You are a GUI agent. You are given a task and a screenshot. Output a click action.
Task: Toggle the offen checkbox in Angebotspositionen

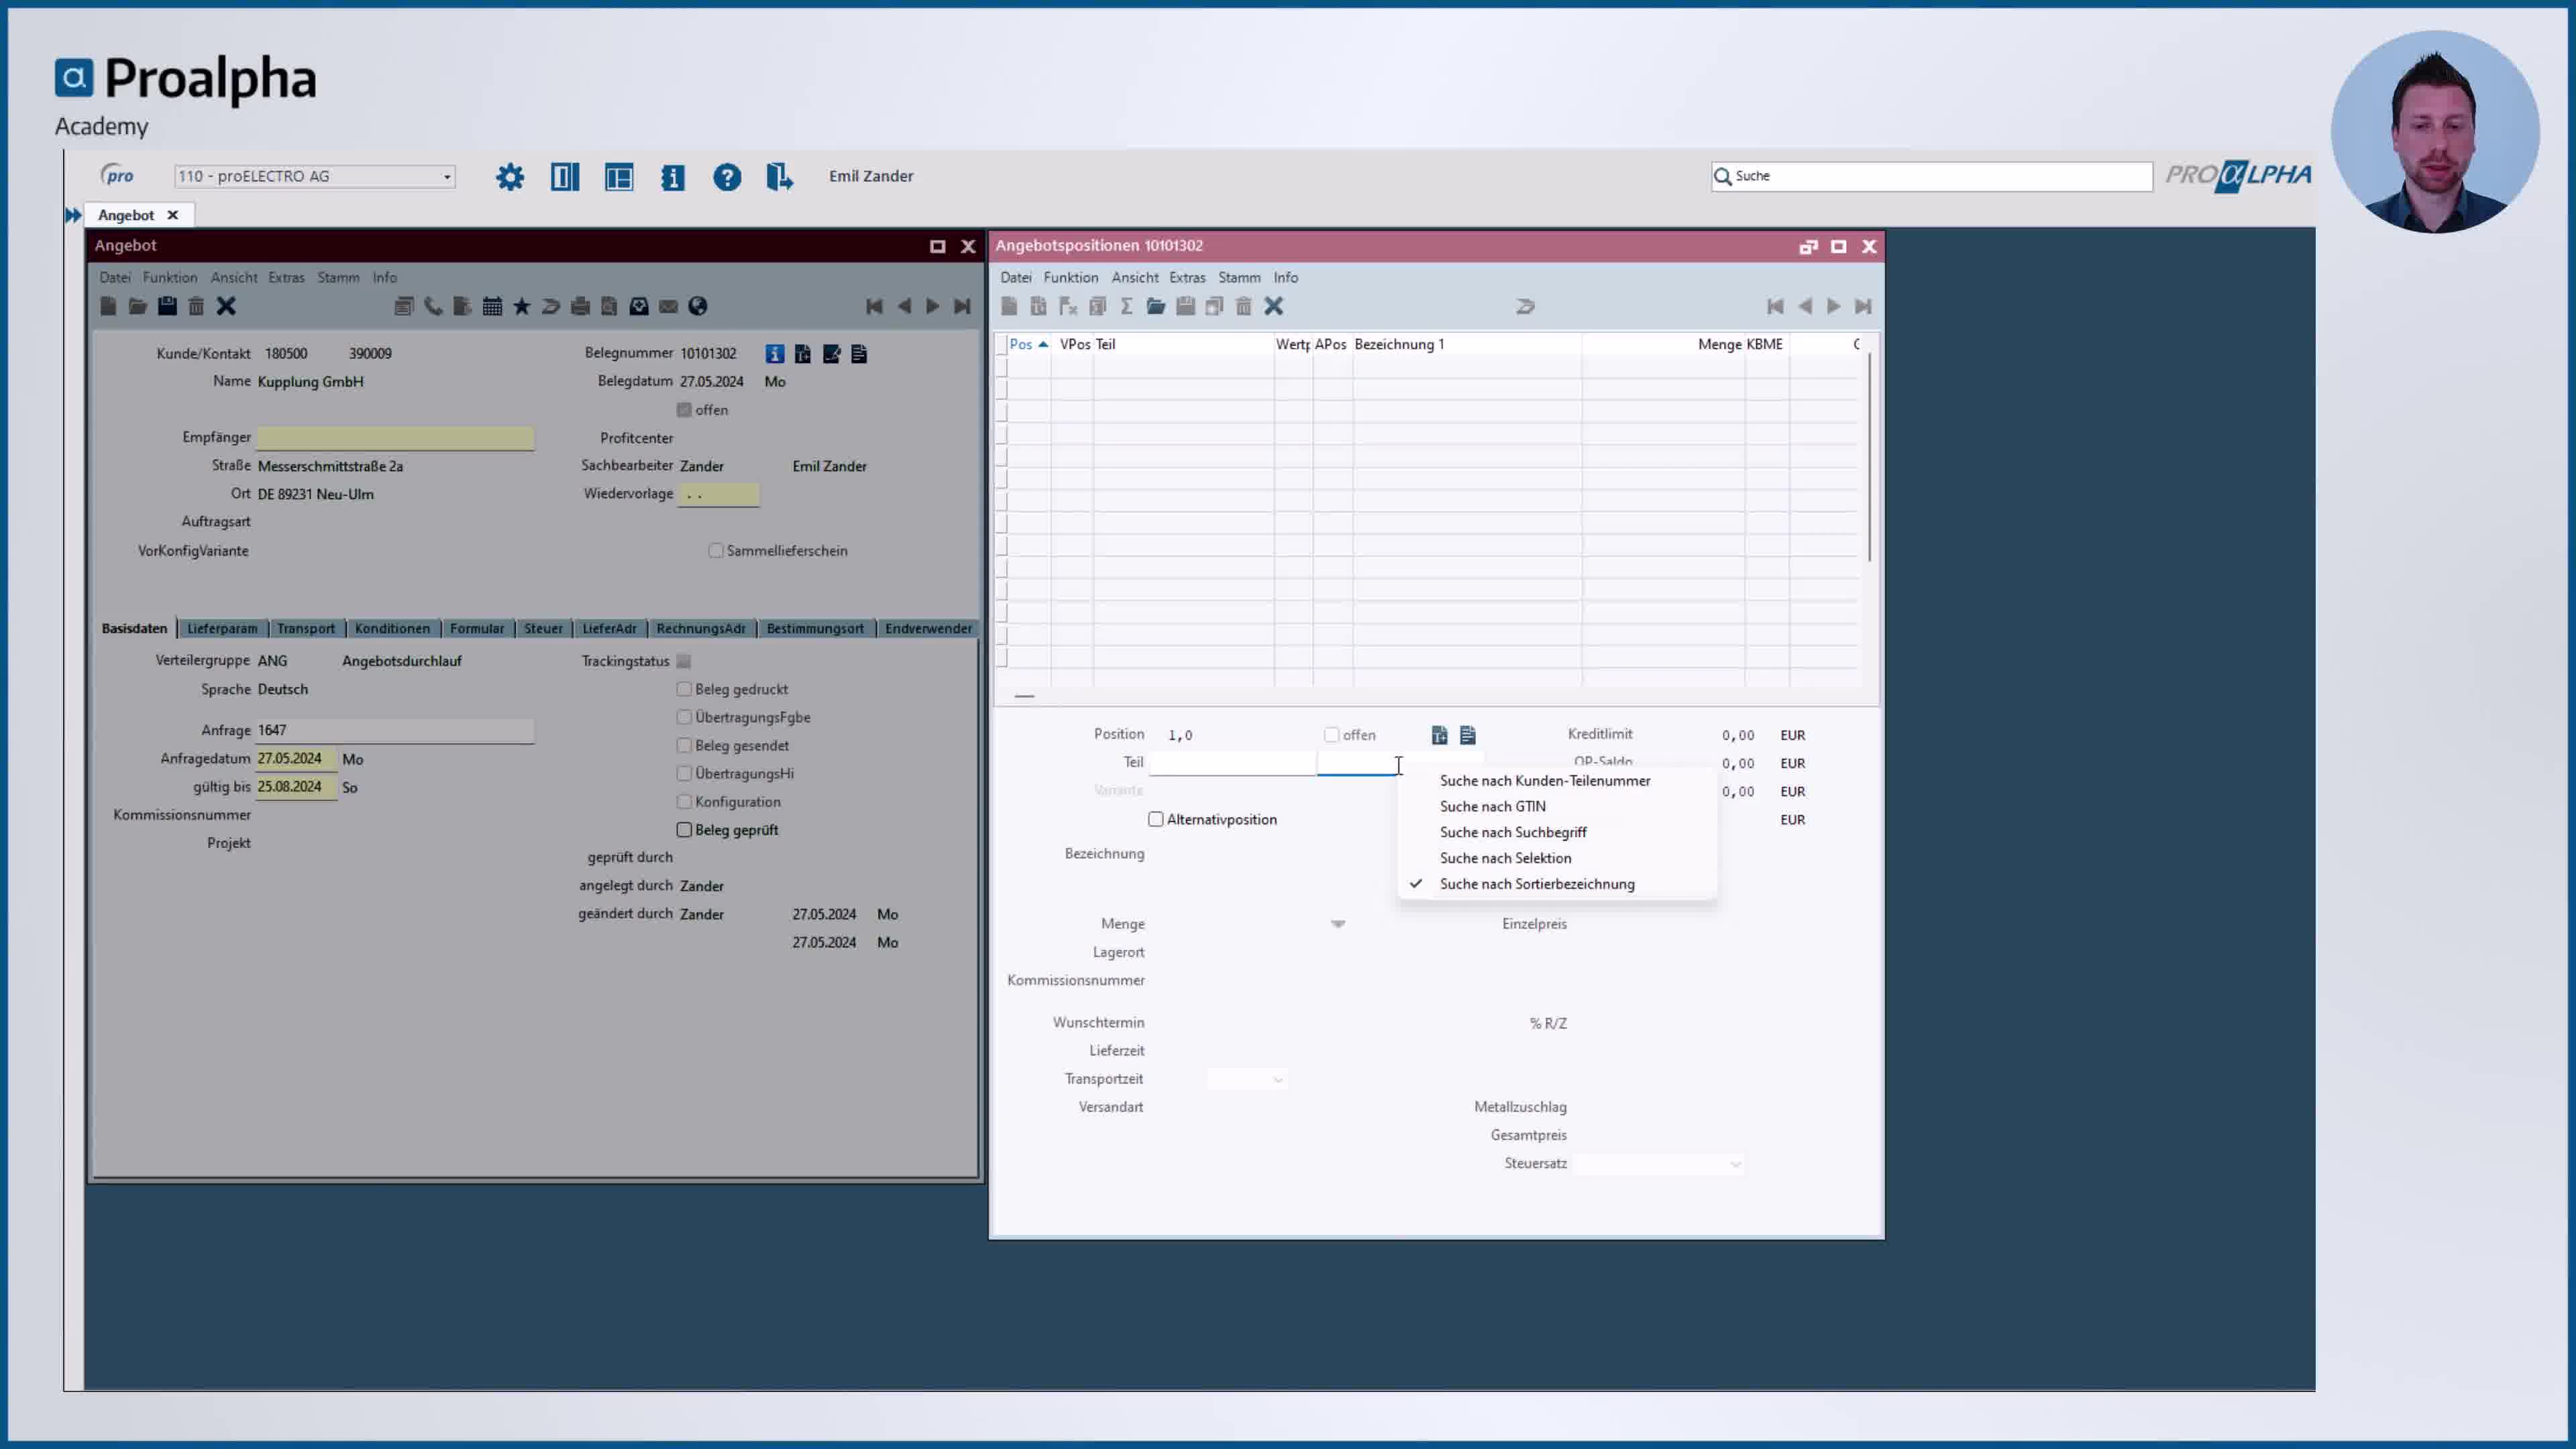(x=1331, y=735)
